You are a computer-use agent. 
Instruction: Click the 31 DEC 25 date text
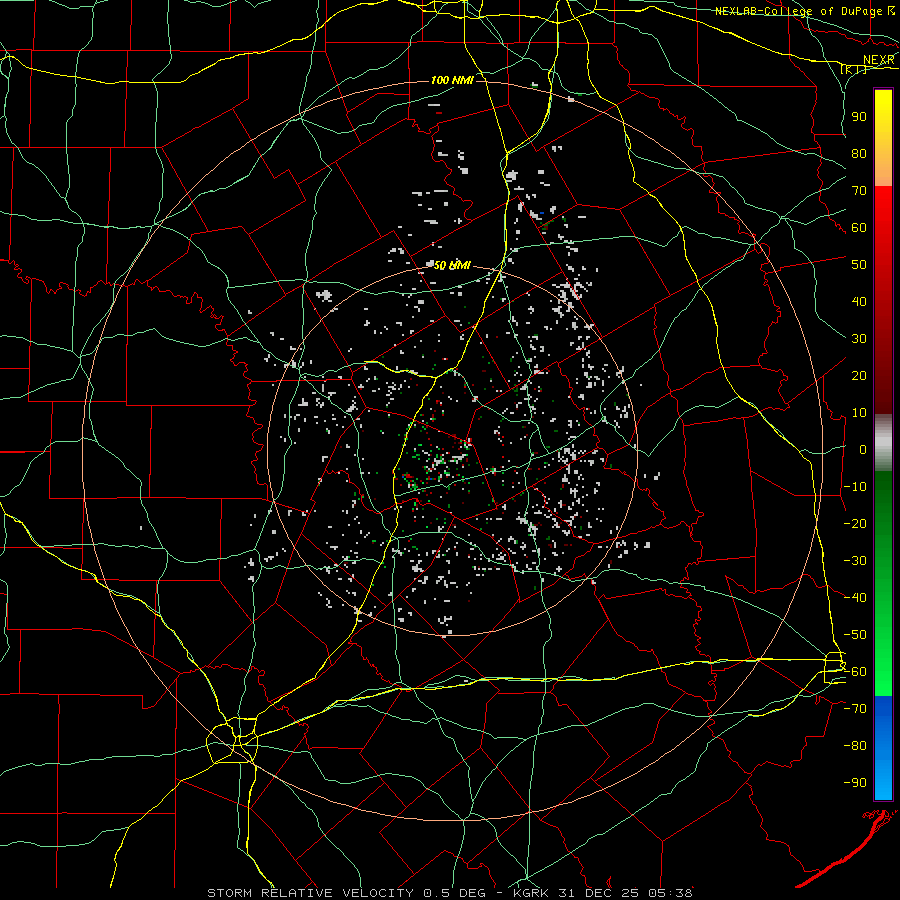pos(598,893)
